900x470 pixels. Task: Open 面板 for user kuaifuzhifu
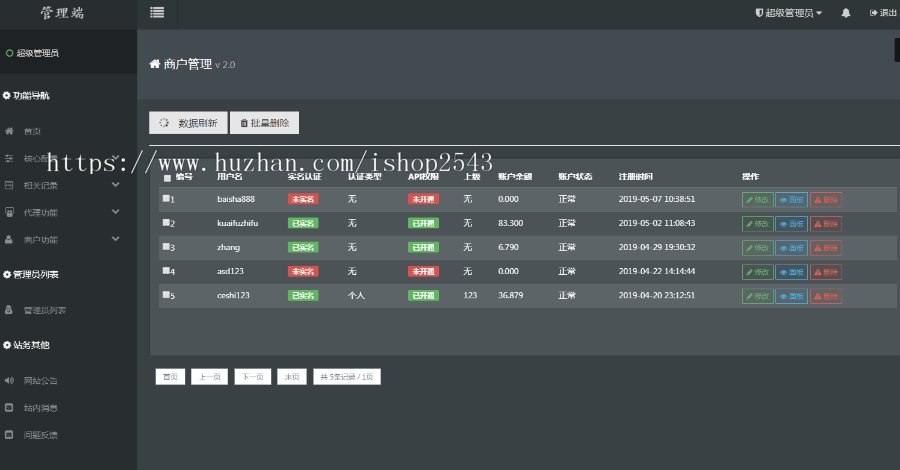tap(791, 224)
